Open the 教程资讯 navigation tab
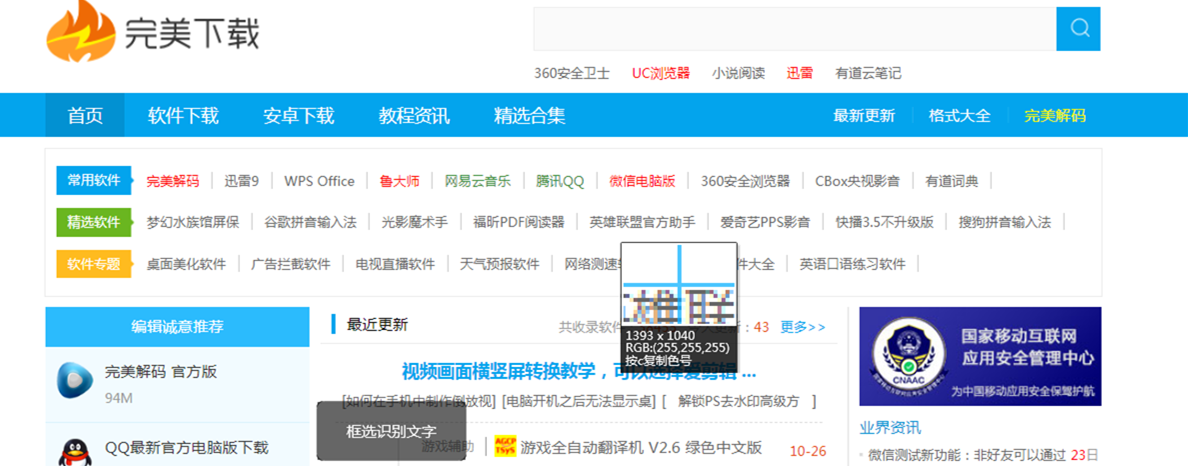Screen dimensions: 1188x466 [414, 116]
